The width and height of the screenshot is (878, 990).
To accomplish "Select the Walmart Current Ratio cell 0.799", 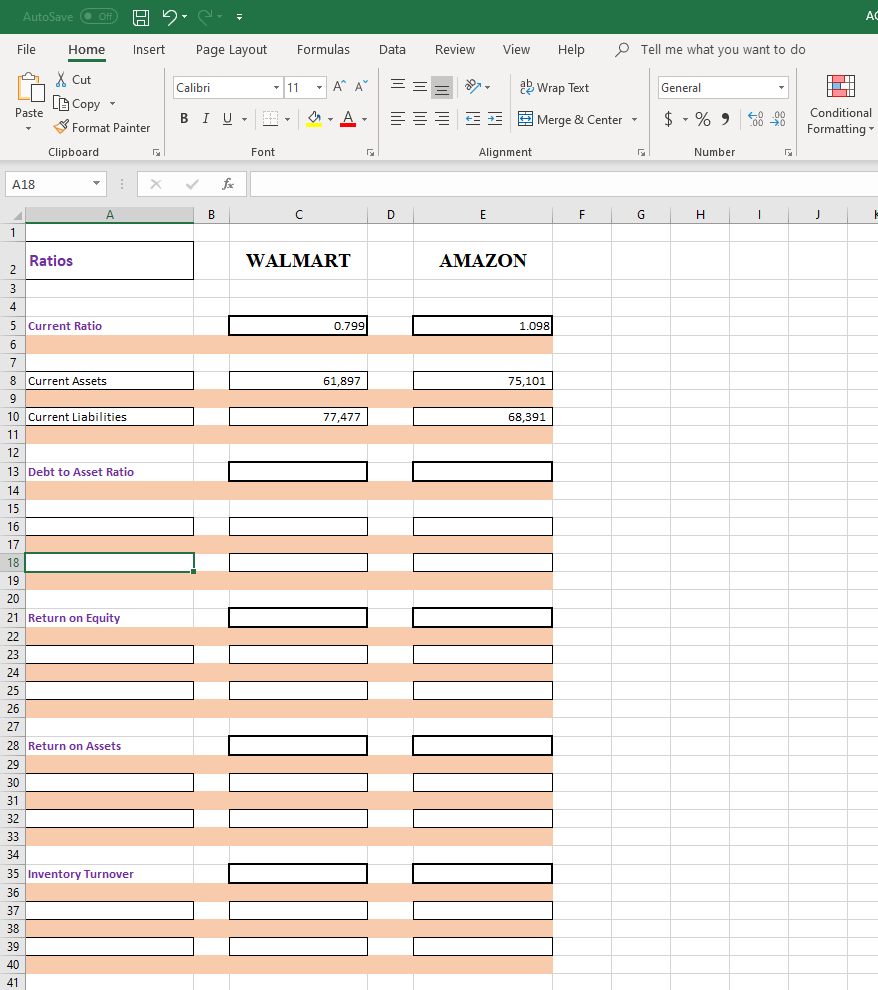I will (x=298, y=326).
